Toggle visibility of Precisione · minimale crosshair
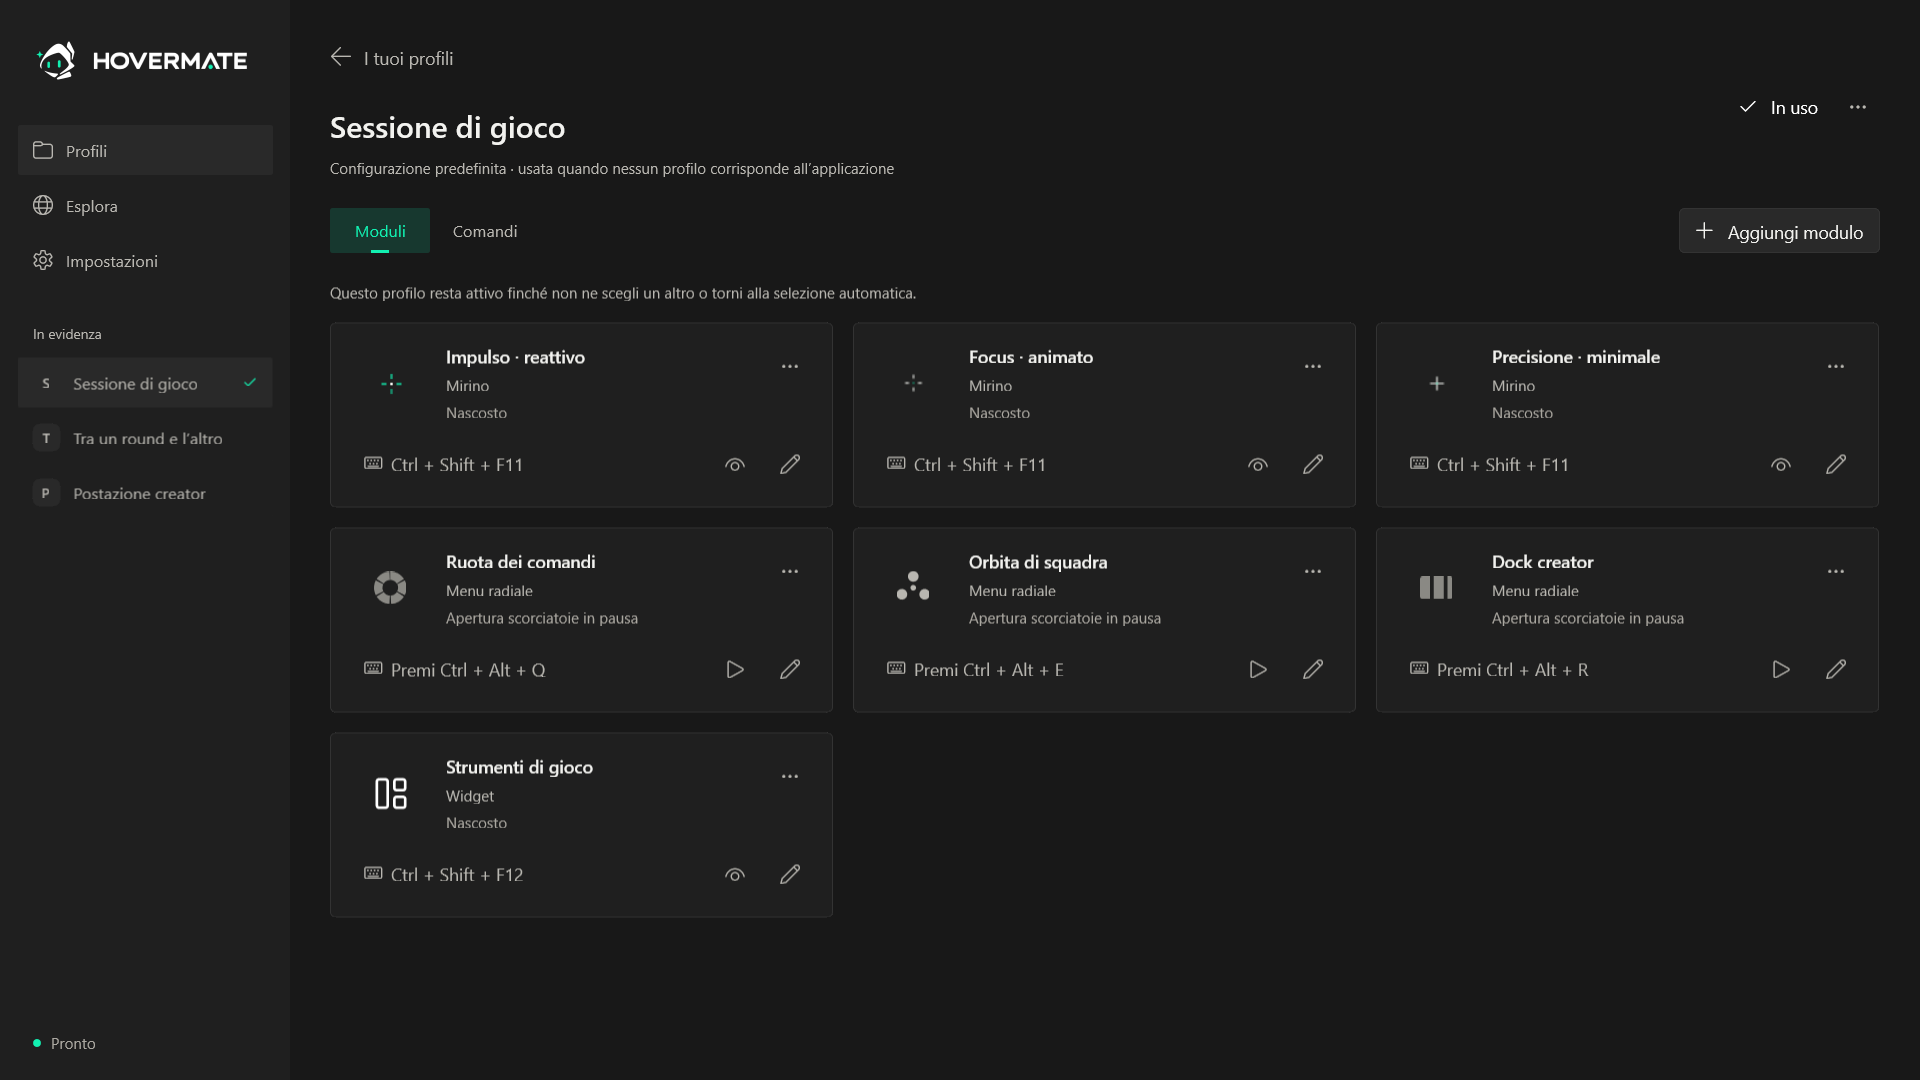This screenshot has width=1920, height=1080. click(x=1781, y=464)
